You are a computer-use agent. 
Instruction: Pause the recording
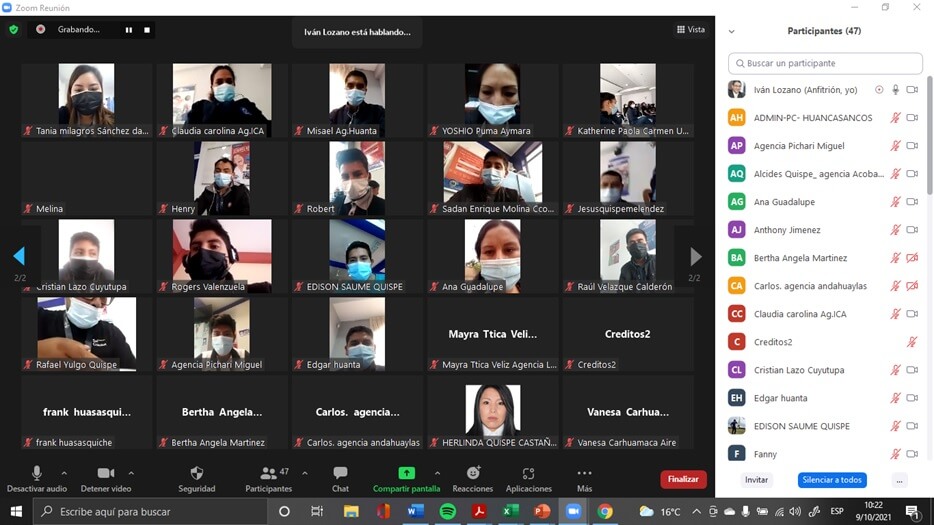tap(128, 30)
